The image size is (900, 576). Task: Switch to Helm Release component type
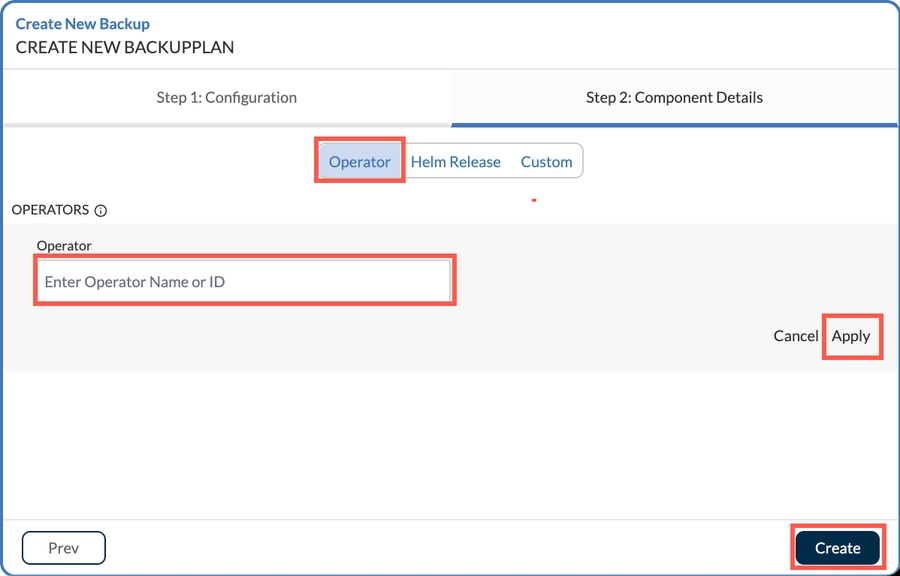click(455, 162)
